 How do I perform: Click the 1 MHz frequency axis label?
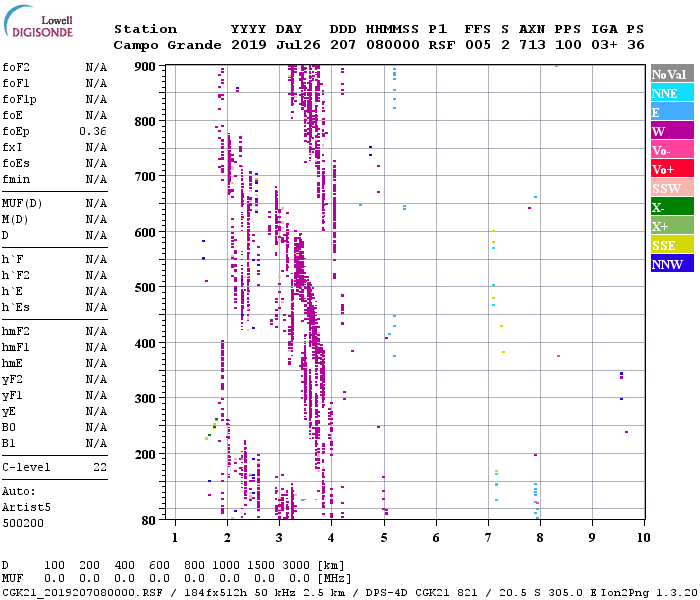175,538
